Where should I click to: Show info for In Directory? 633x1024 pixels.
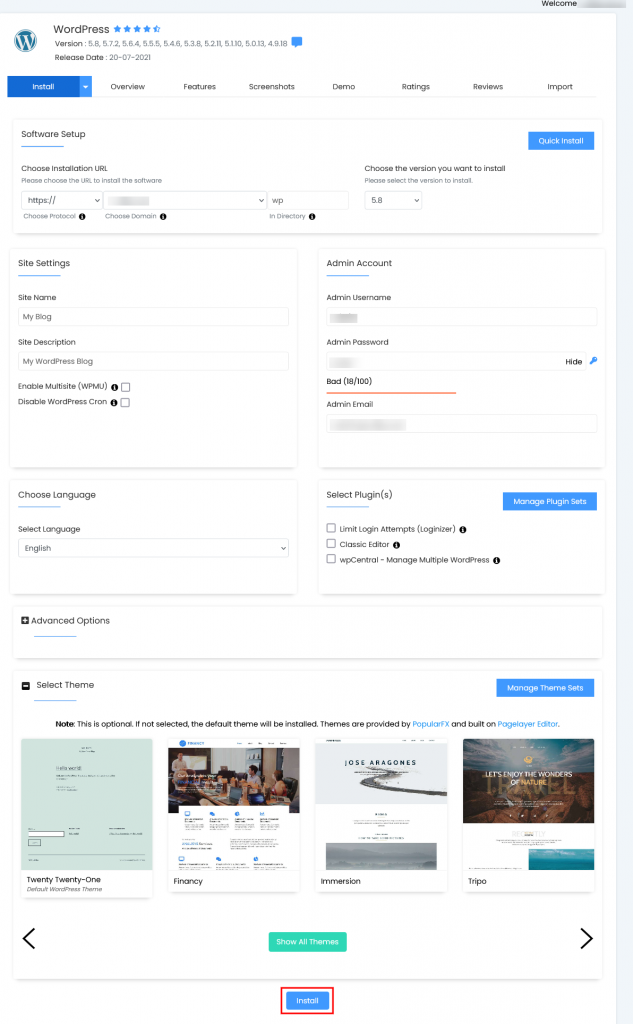pyautogui.click(x=312, y=217)
